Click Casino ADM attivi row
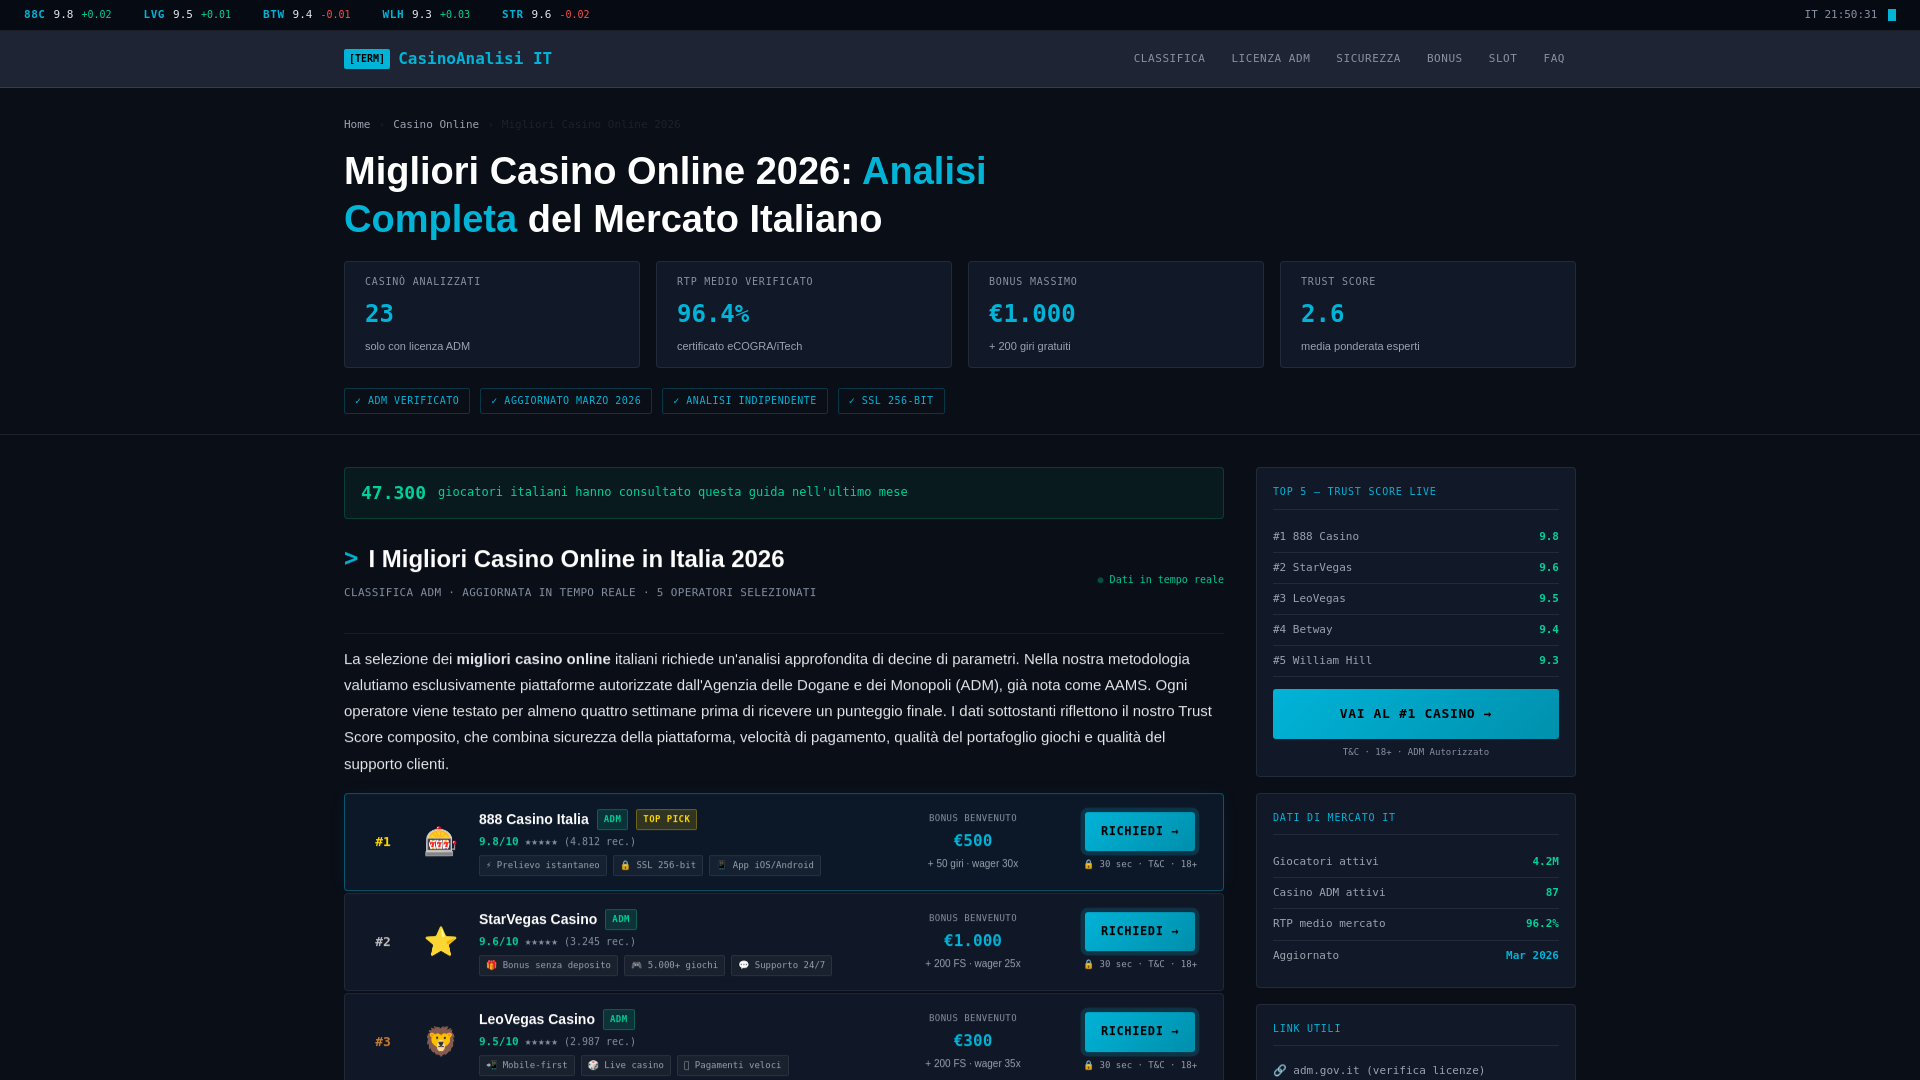The image size is (1920, 1080). coord(1415,893)
